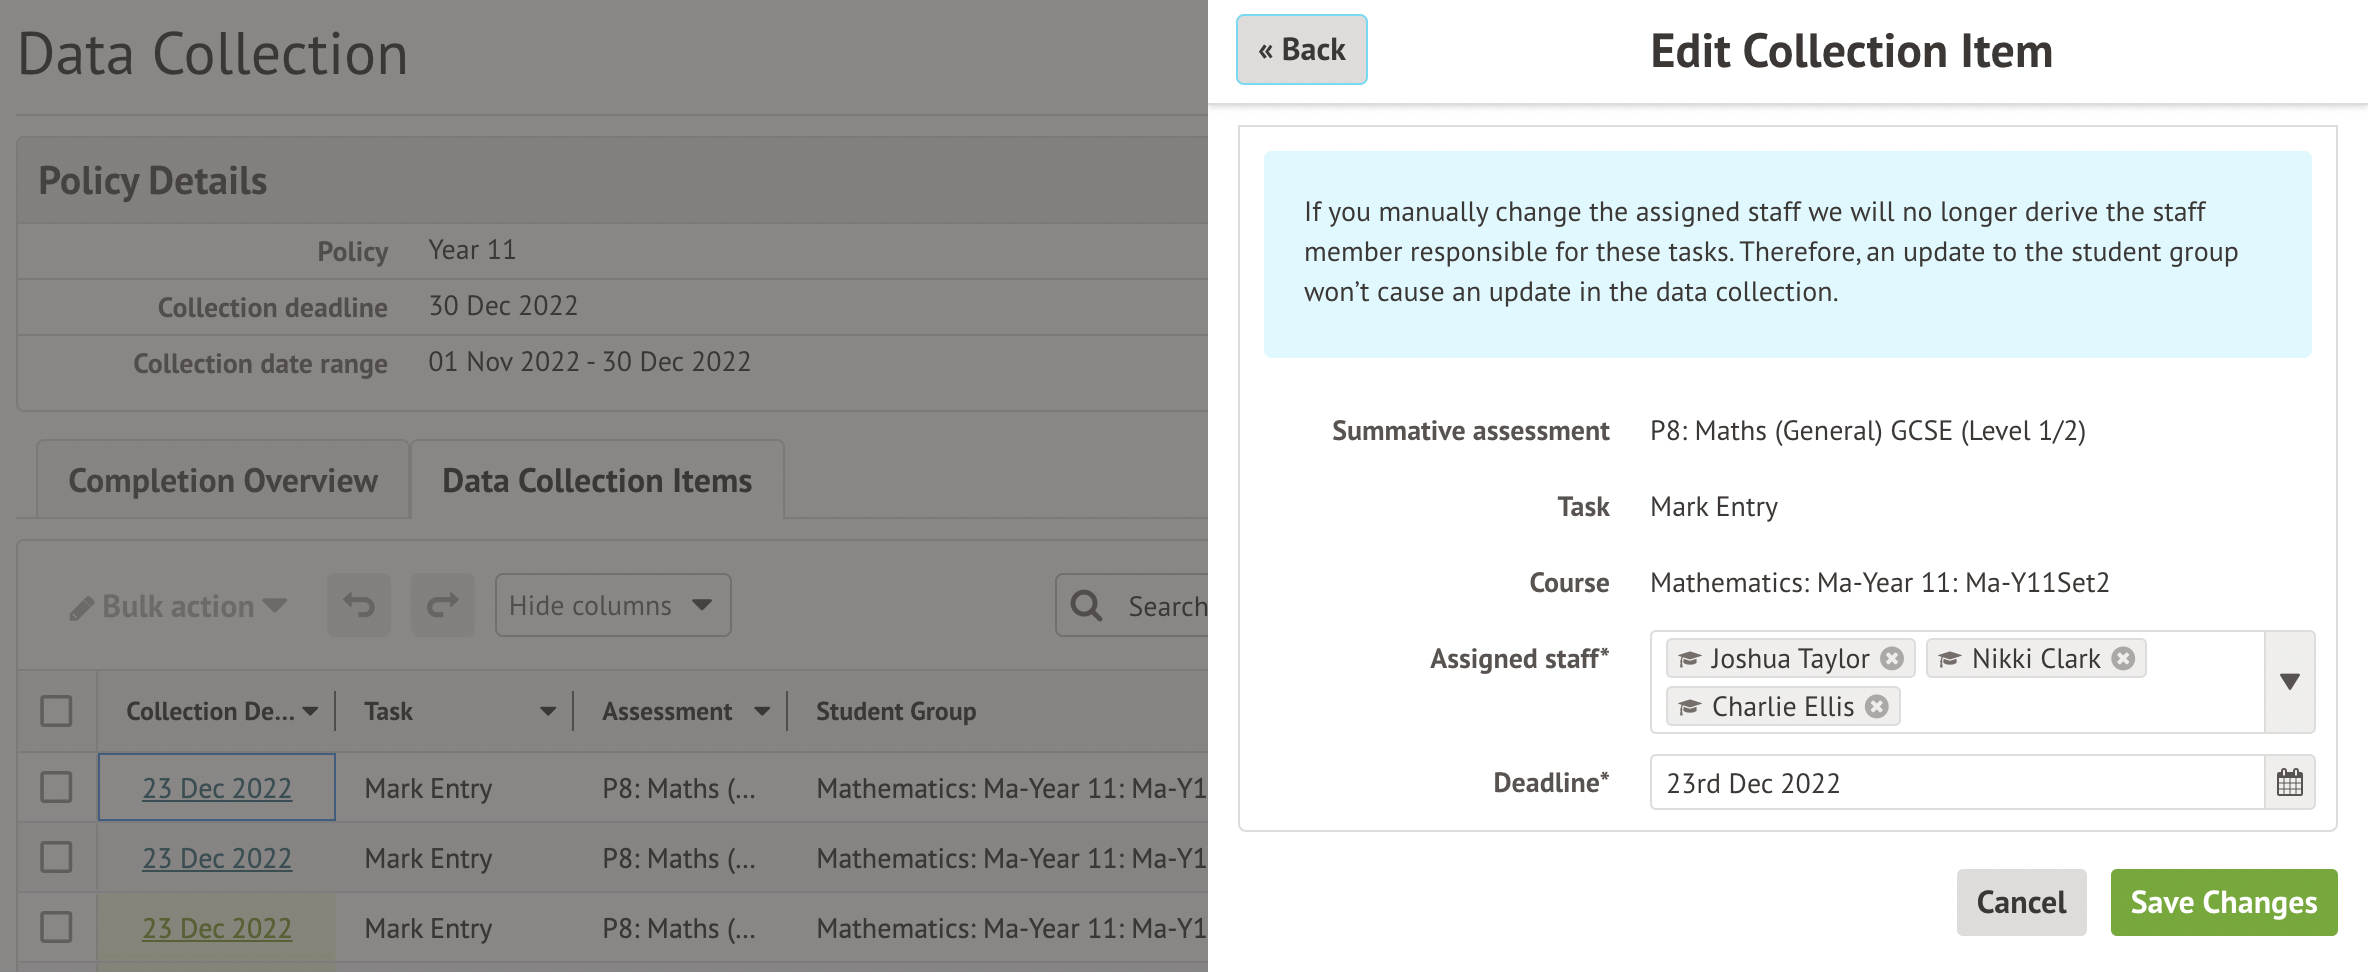Click the Cancel button

point(2021,902)
